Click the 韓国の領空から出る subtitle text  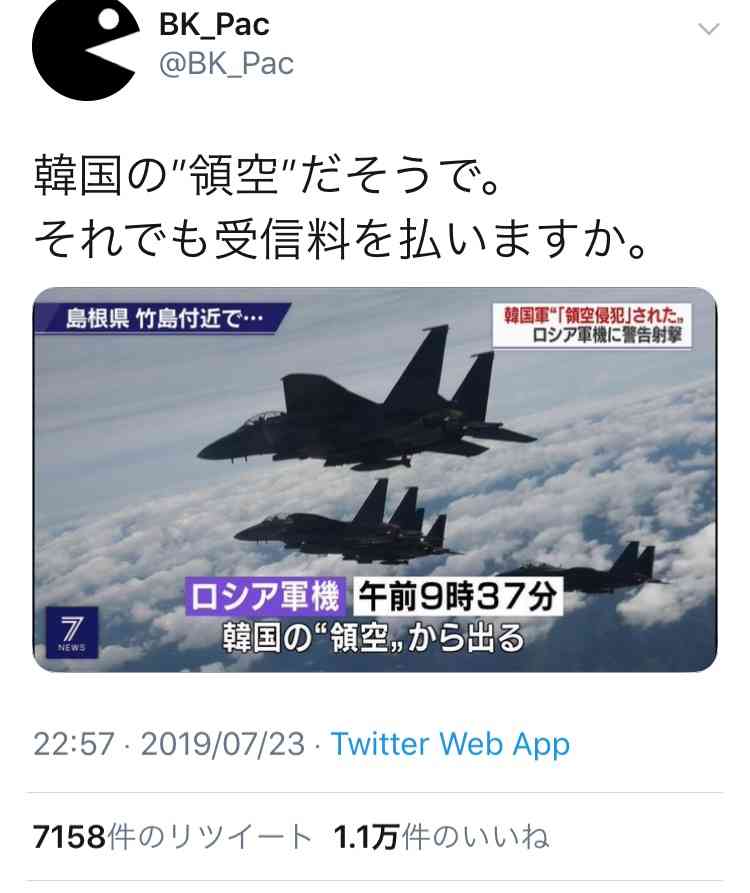(373, 638)
